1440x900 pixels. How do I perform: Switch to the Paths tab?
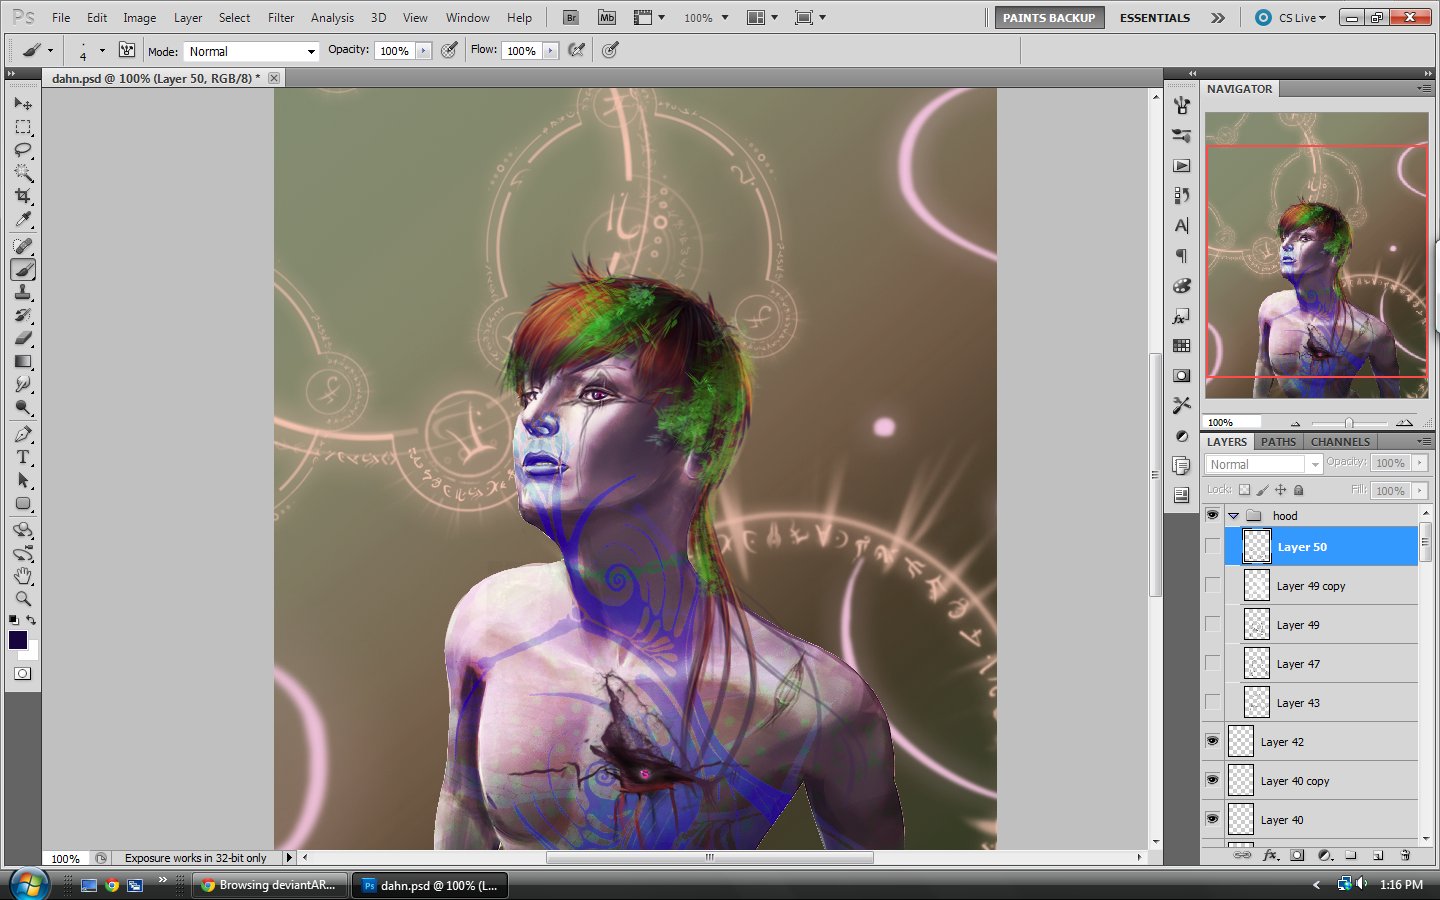coord(1278,441)
